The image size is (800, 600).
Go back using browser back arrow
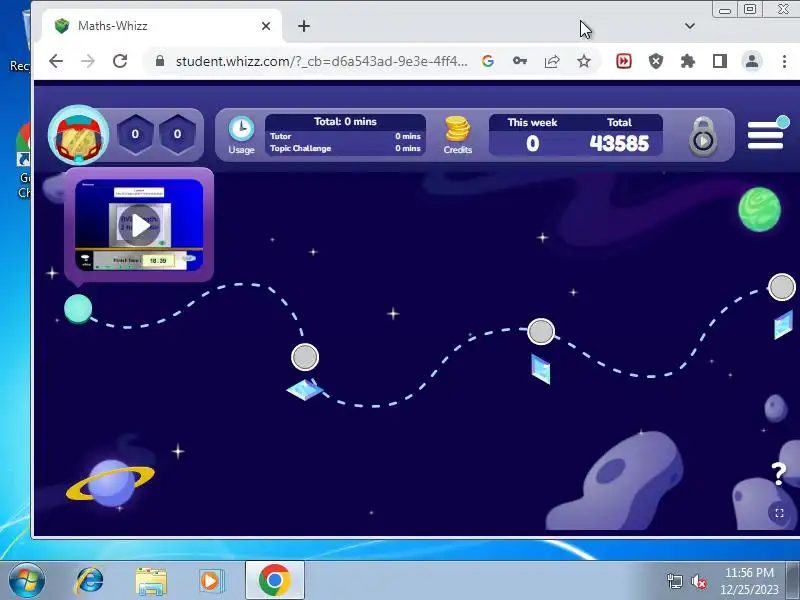click(56, 61)
